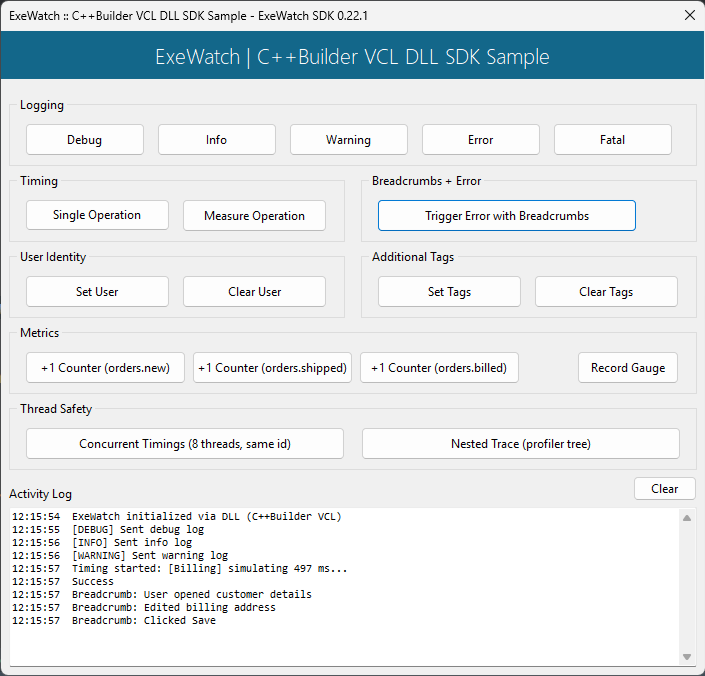Click activity log scrollbar down arrow
Image resolution: width=705 pixels, height=676 pixels.
click(x=687, y=657)
